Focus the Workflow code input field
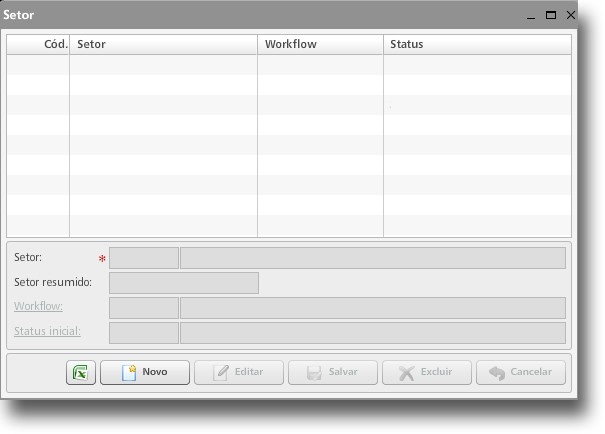Viewport: 605px width, 434px height. click(x=144, y=308)
